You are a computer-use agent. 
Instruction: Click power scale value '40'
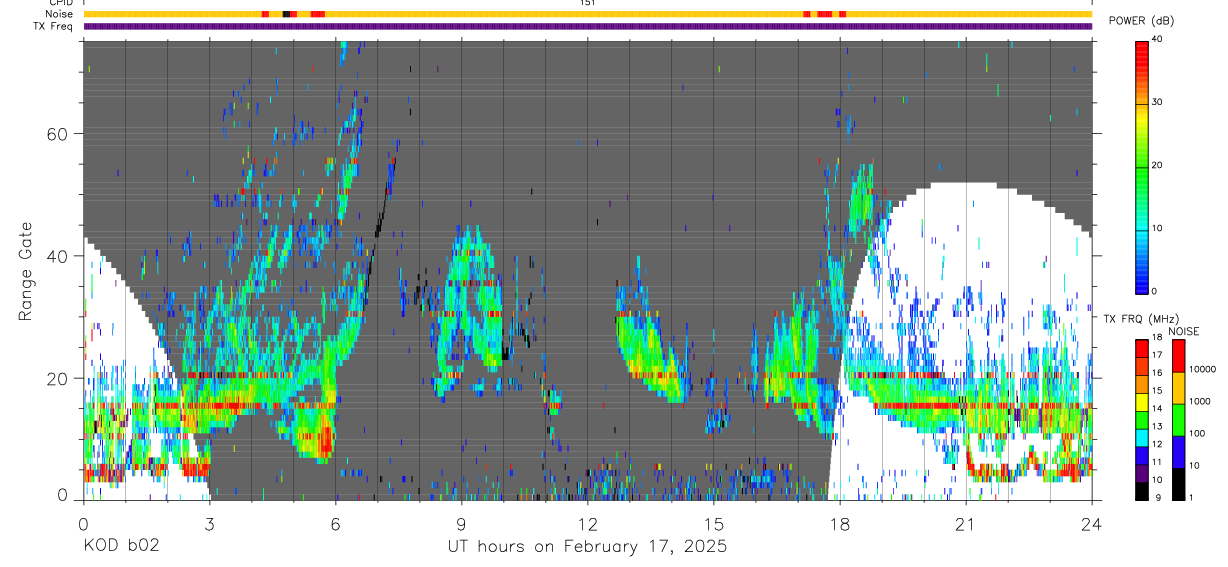1158,39
